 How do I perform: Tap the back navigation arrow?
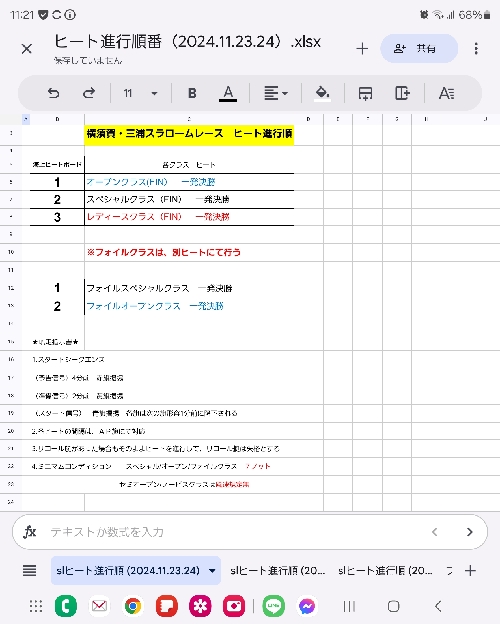(438, 606)
